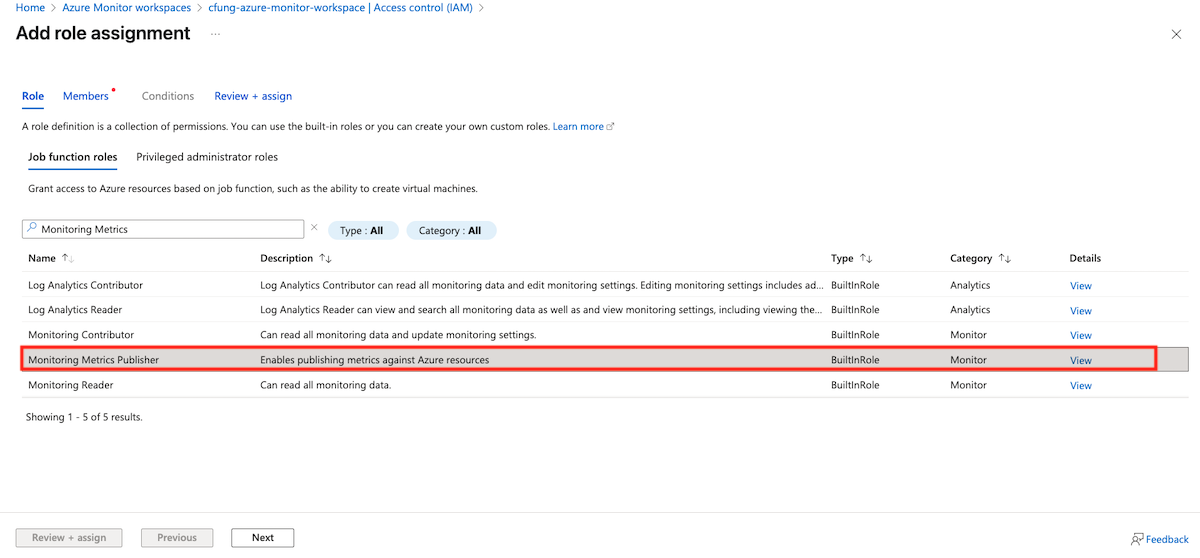Open the Type : All filter

tap(362, 230)
